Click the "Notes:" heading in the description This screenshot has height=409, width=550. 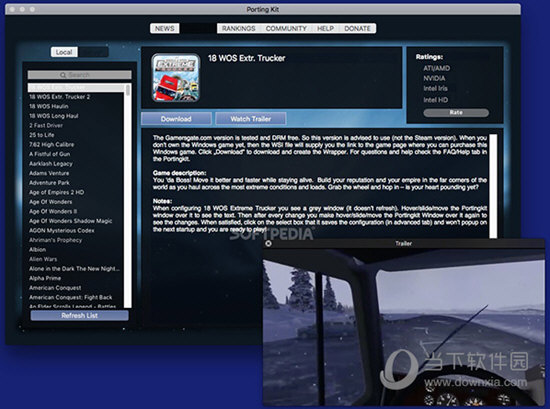coord(162,201)
